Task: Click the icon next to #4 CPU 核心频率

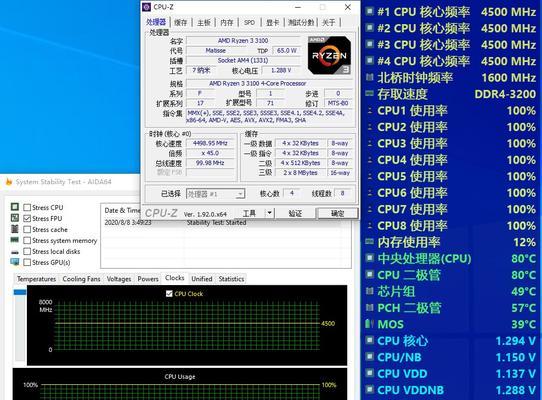Action: (370, 61)
